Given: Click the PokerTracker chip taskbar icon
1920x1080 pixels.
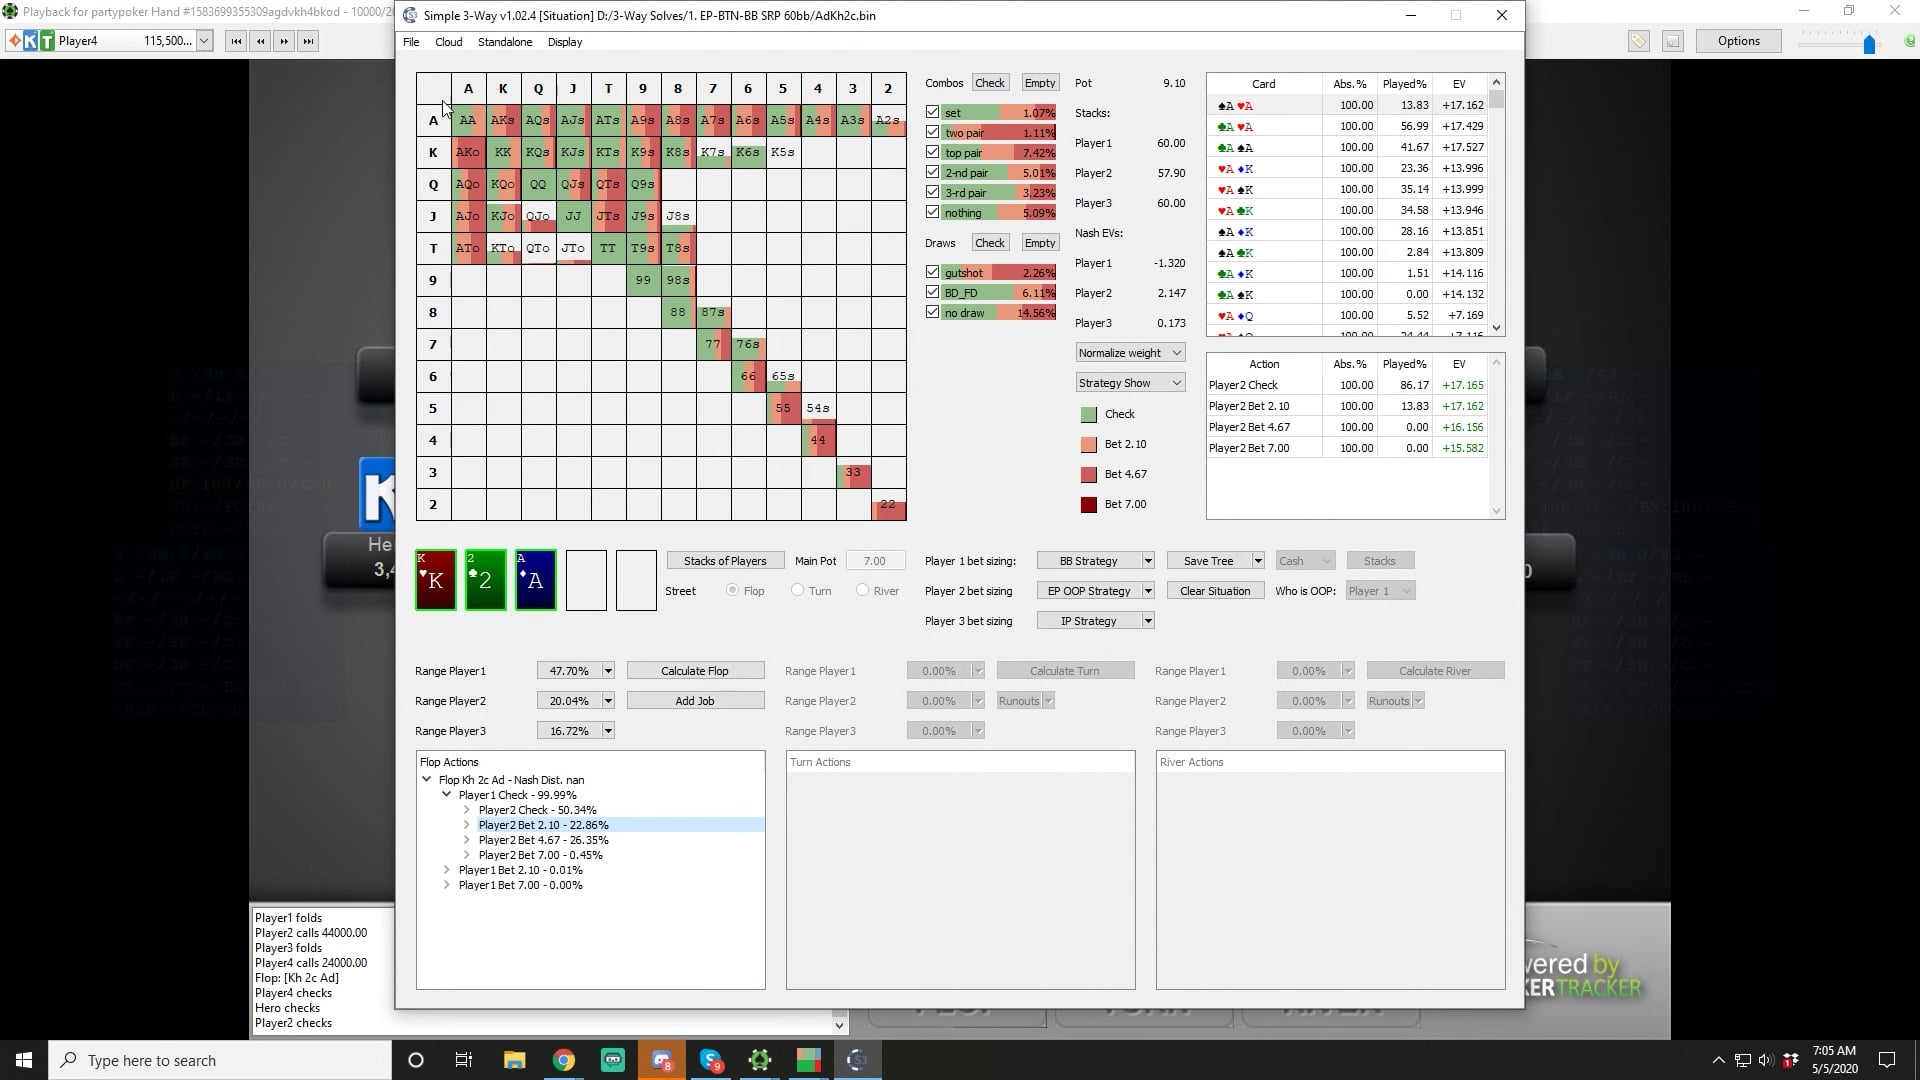Looking at the screenshot, I should pyautogui.click(x=760, y=1060).
